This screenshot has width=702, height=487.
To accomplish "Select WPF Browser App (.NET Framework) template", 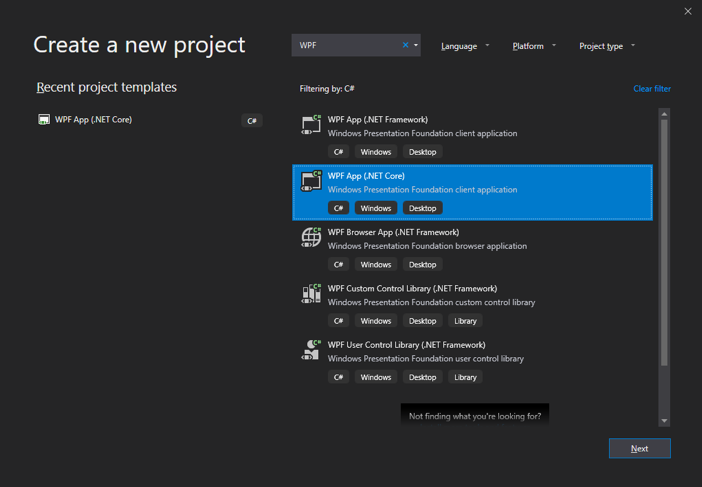I will pyautogui.click(x=472, y=248).
